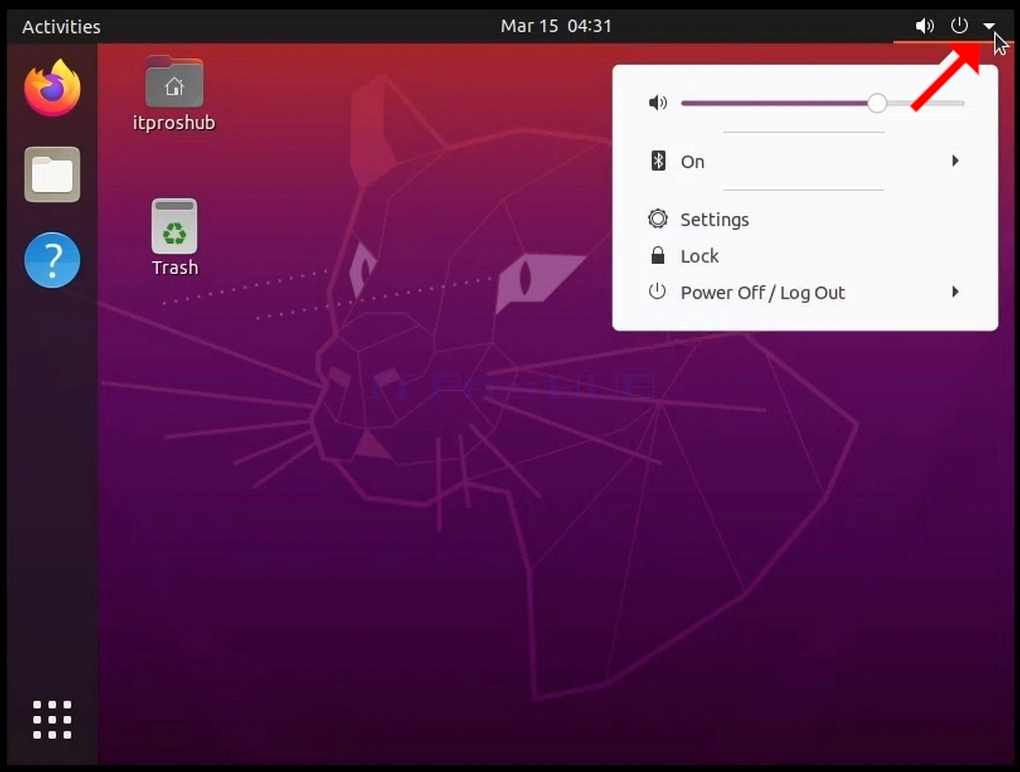Expand the Bluetooth On submenu arrow
This screenshot has width=1020, height=772.
[955, 161]
